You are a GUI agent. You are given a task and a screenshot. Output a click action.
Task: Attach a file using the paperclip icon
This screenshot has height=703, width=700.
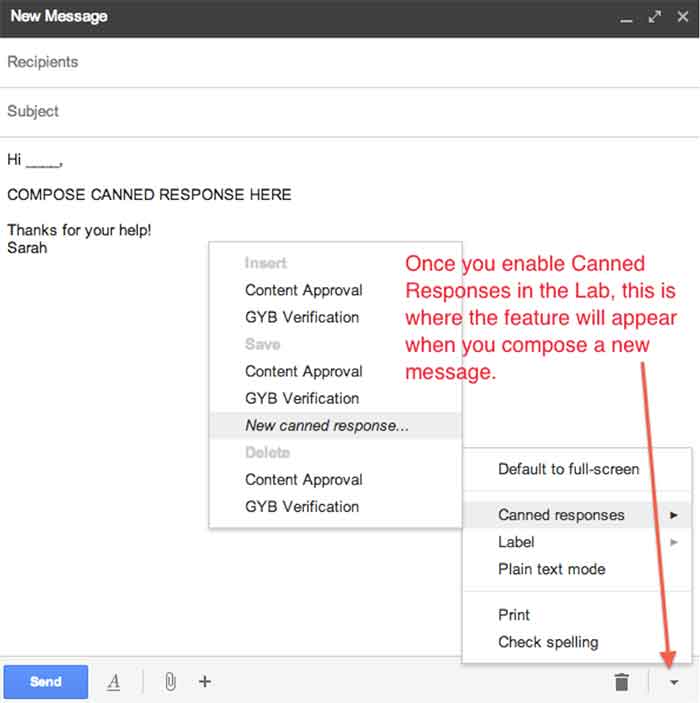[x=170, y=682]
